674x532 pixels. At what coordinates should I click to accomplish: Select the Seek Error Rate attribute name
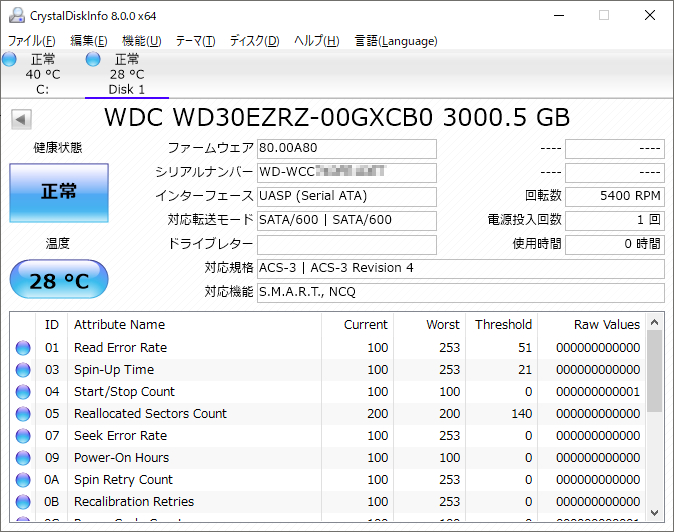(120, 436)
